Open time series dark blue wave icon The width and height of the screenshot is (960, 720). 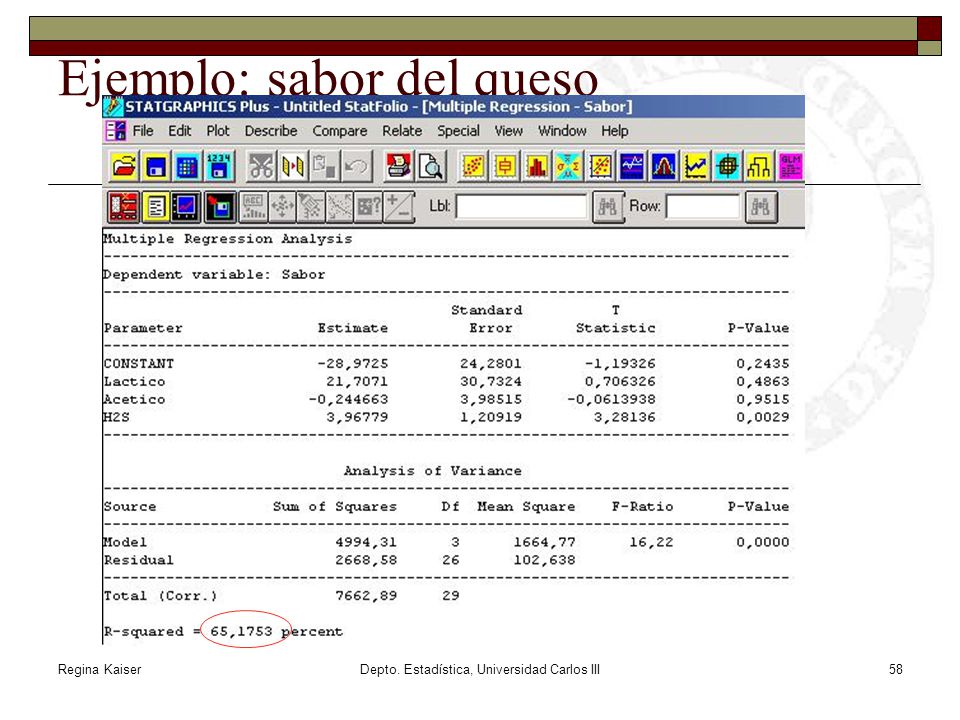click(x=632, y=166)
